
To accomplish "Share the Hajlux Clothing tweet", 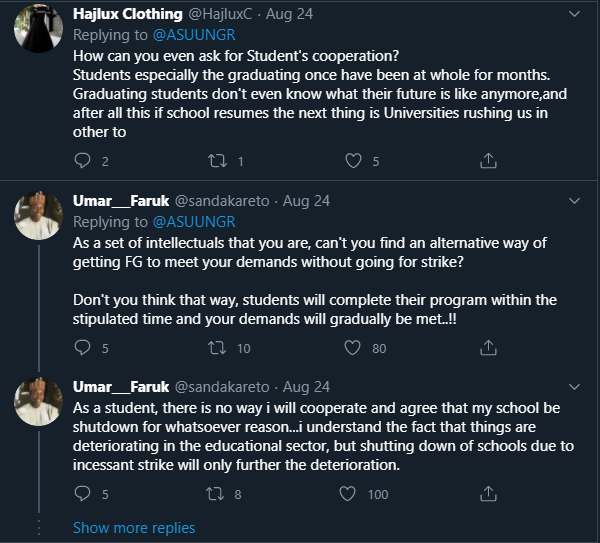I will pos(489,160).
